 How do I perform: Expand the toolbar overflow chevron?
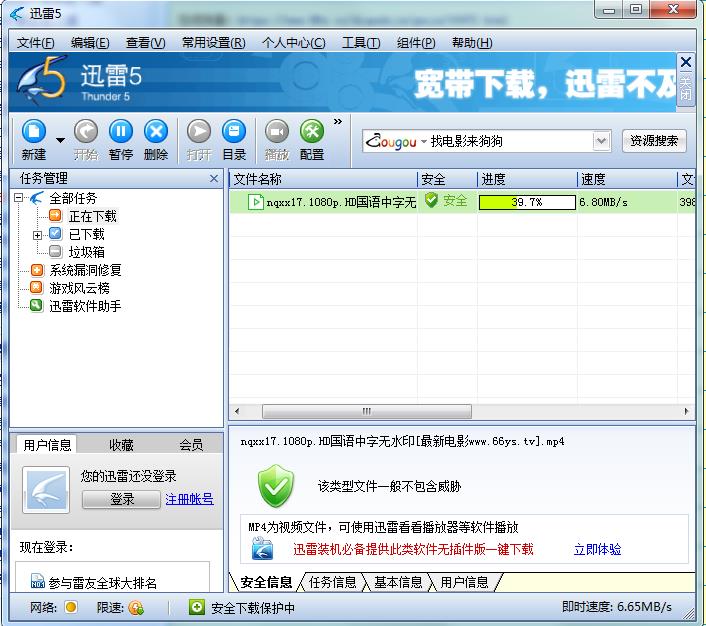pyautogui.click(x=338, y=122)
